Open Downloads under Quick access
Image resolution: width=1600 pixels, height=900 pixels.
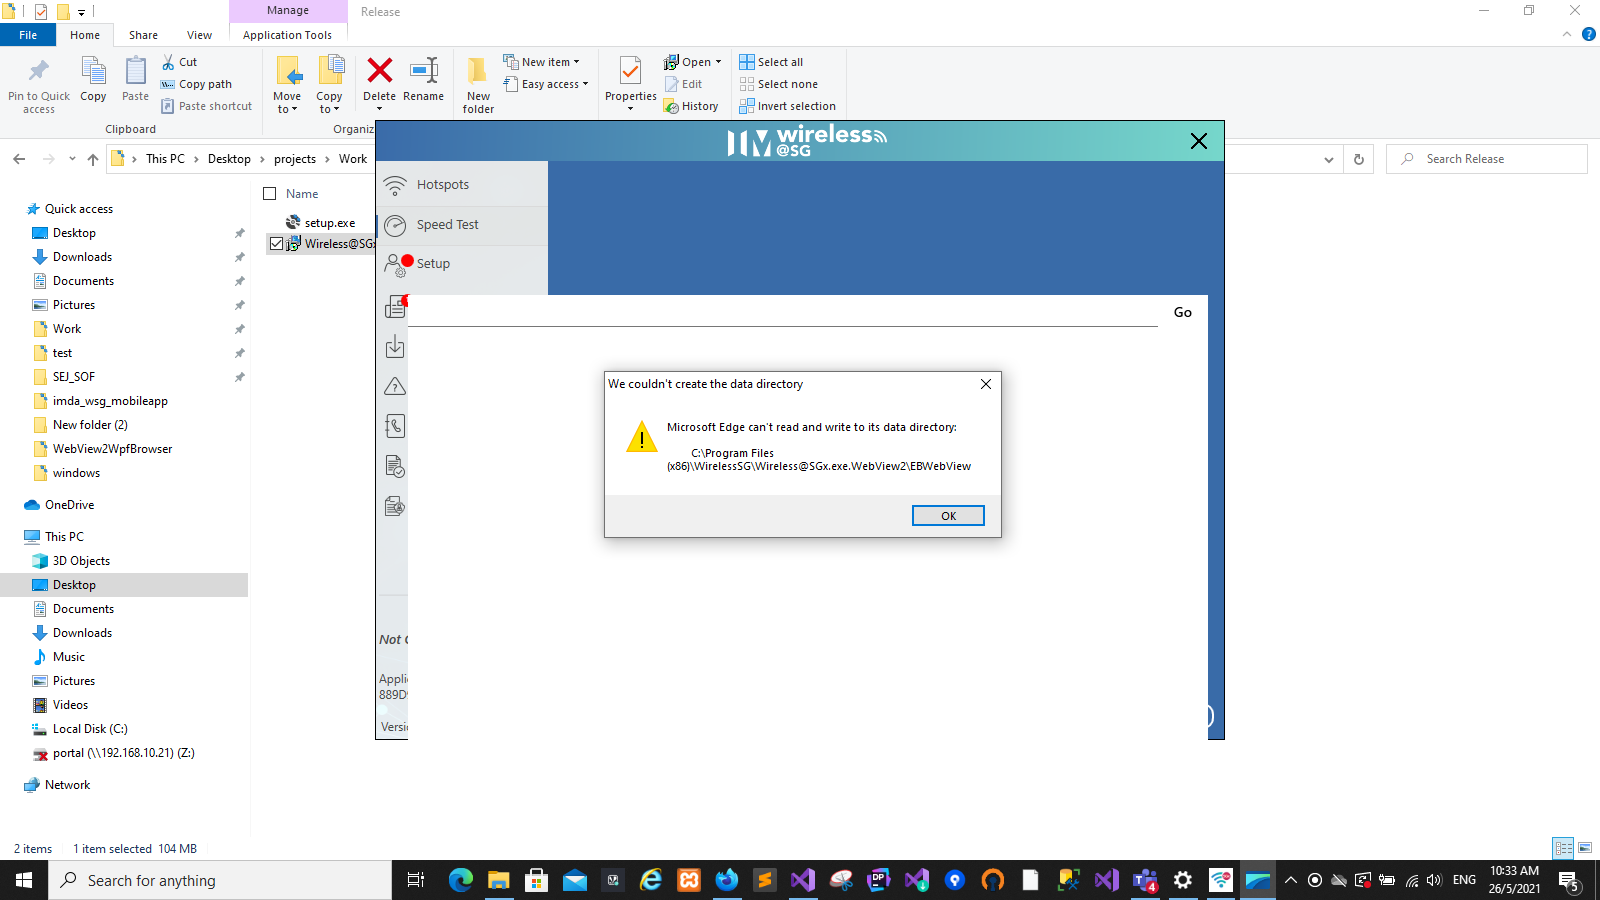(x=82, y=257)
